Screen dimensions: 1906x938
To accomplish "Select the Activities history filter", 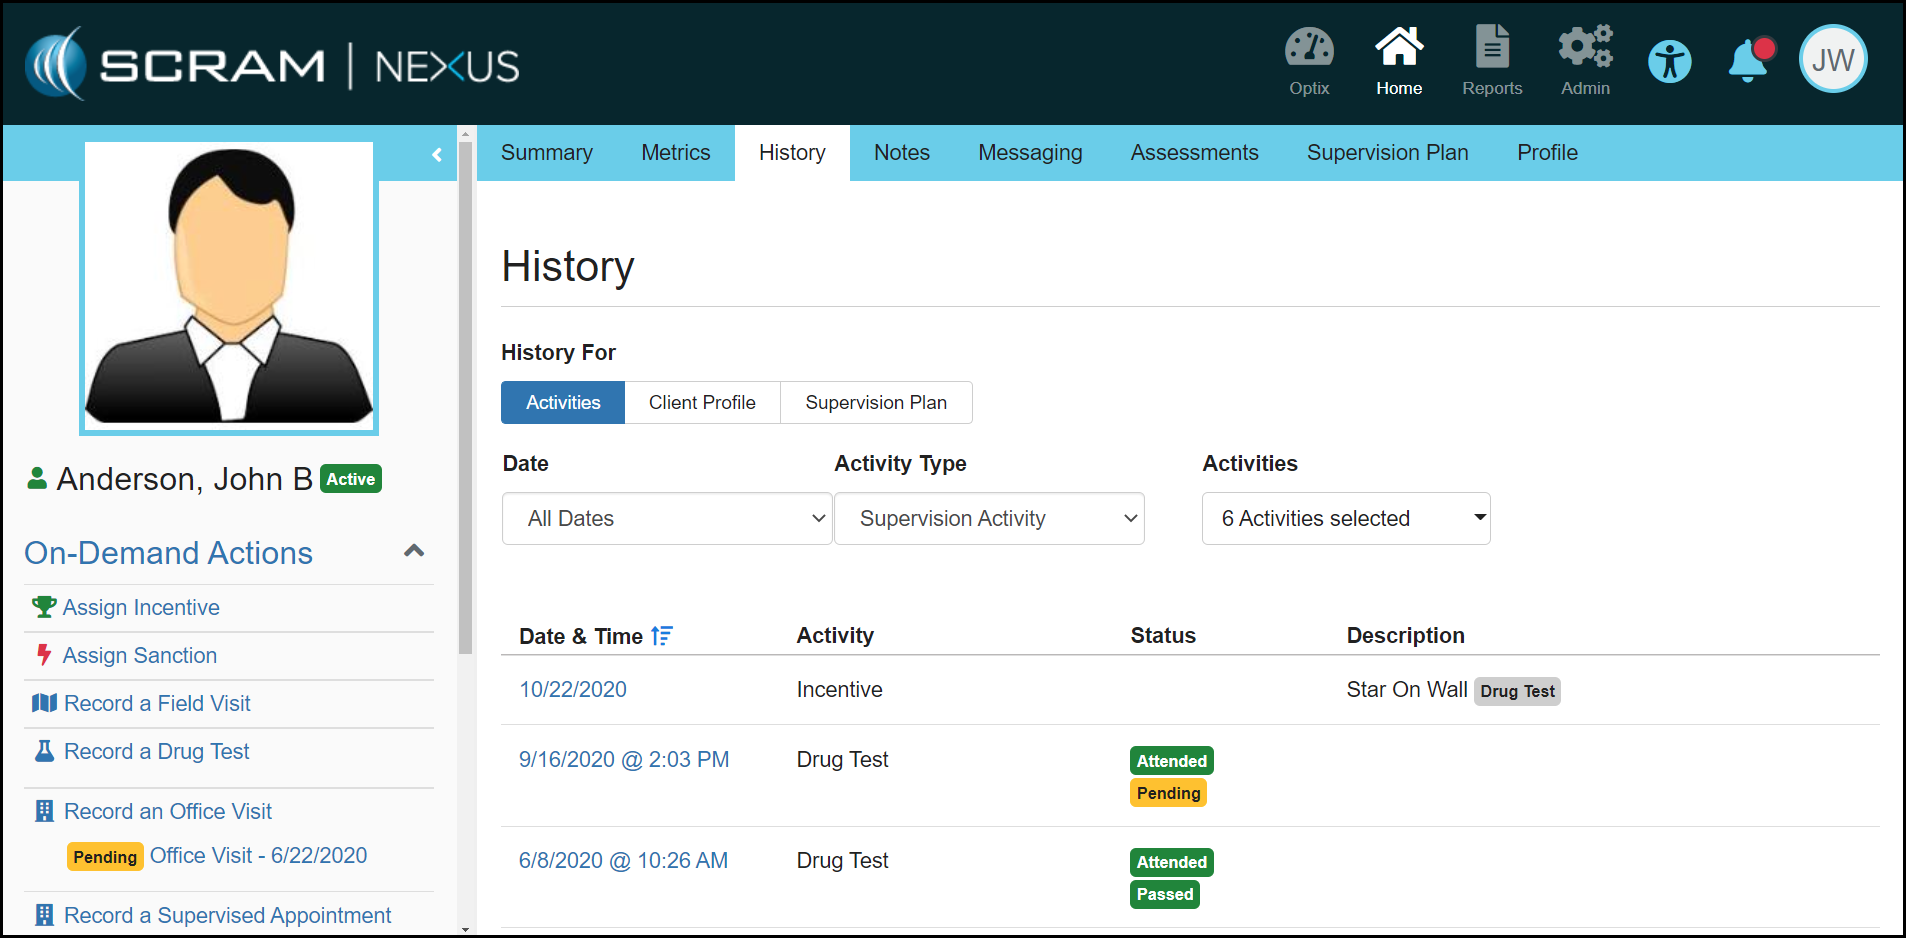I will 563,402.
